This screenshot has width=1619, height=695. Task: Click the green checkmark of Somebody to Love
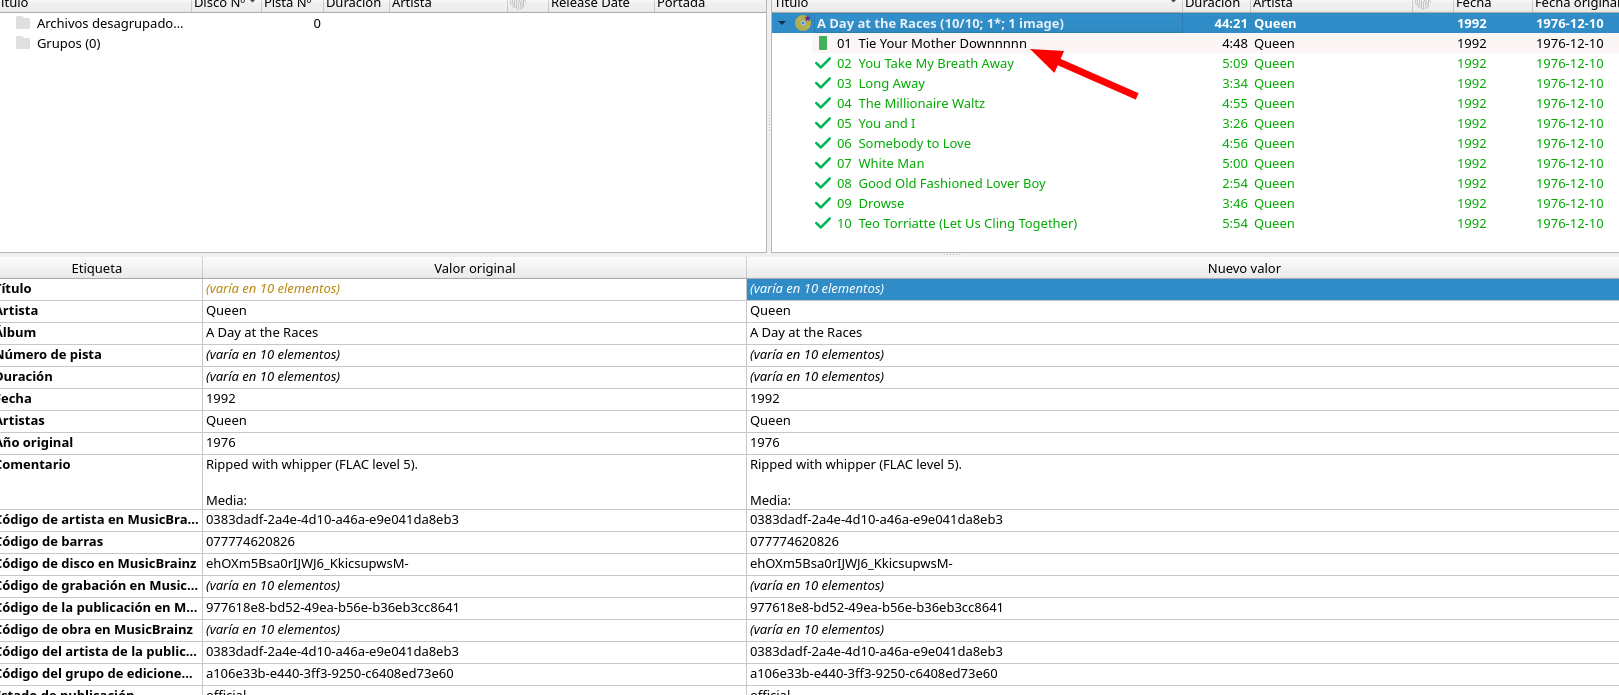click(x=823, y=143)
